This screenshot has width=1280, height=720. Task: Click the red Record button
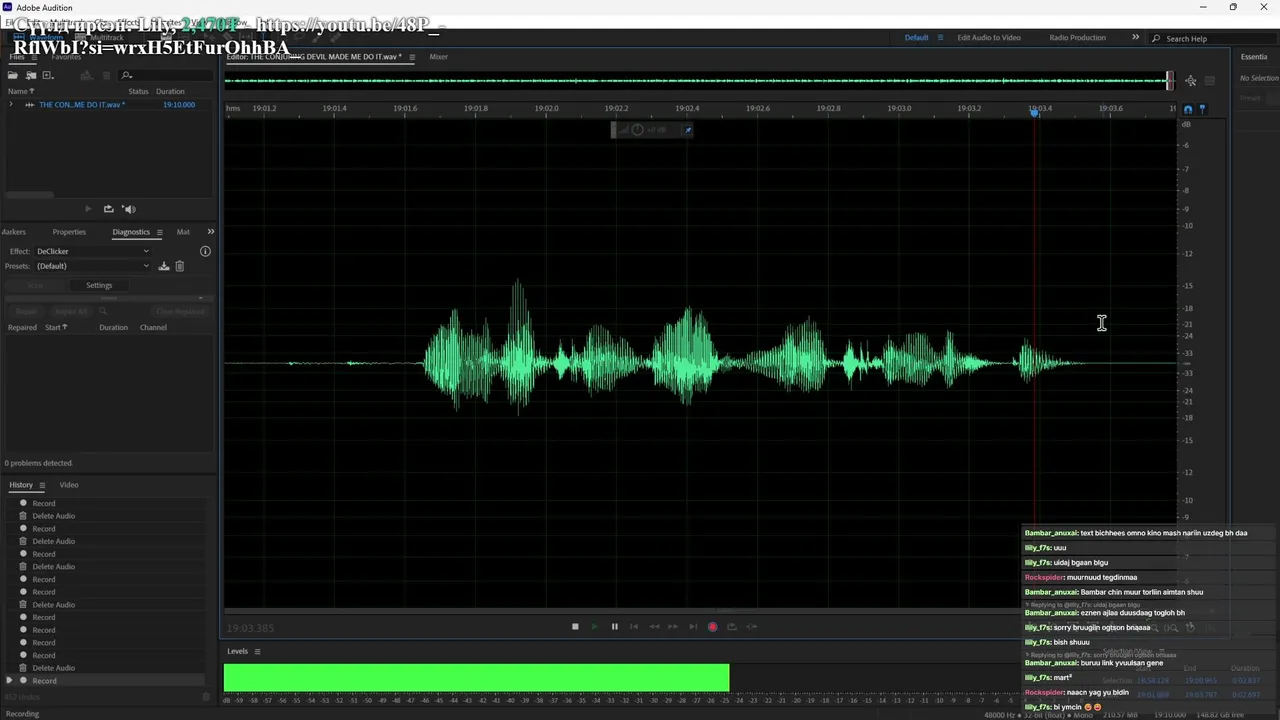[x=712, y=627]
